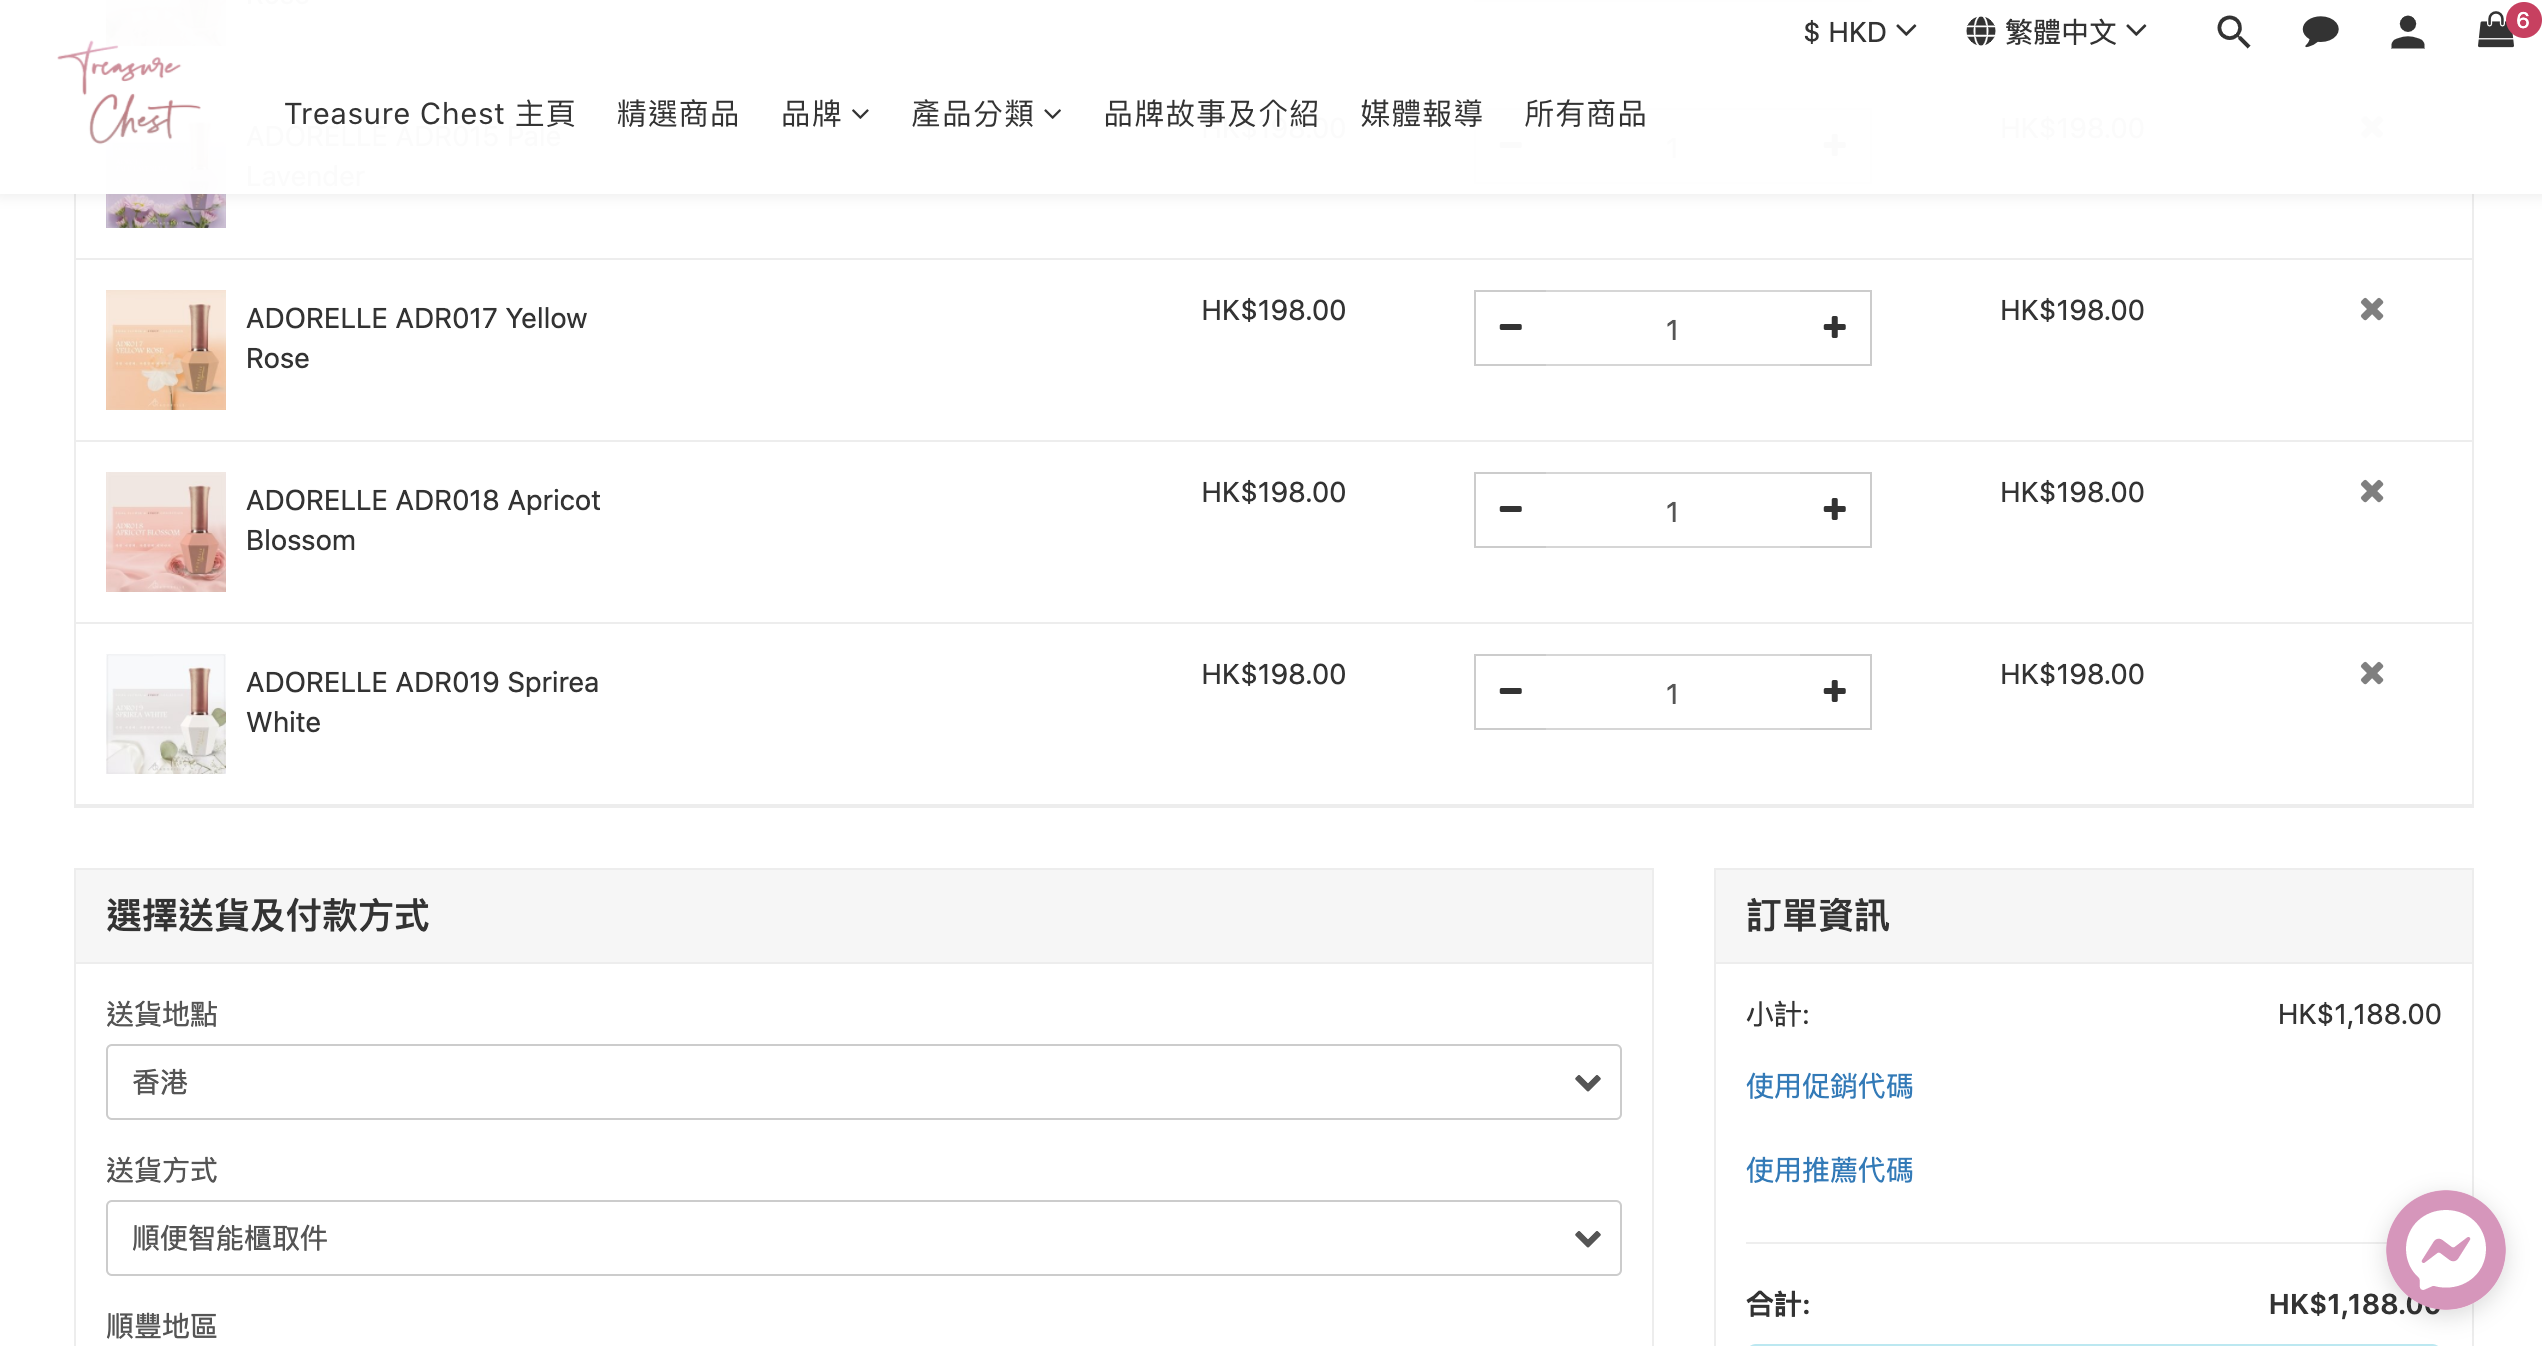Open ADR018 Apricot Blossom product thumbnail
The height and width of the screenshot is (1346, 2542).
166,532
